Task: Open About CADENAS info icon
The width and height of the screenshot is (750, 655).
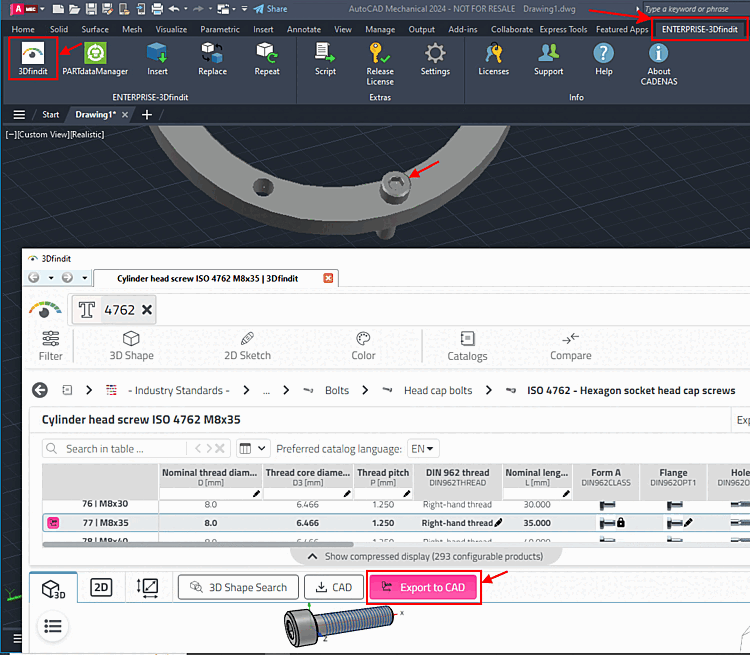Action: (659, 64)
